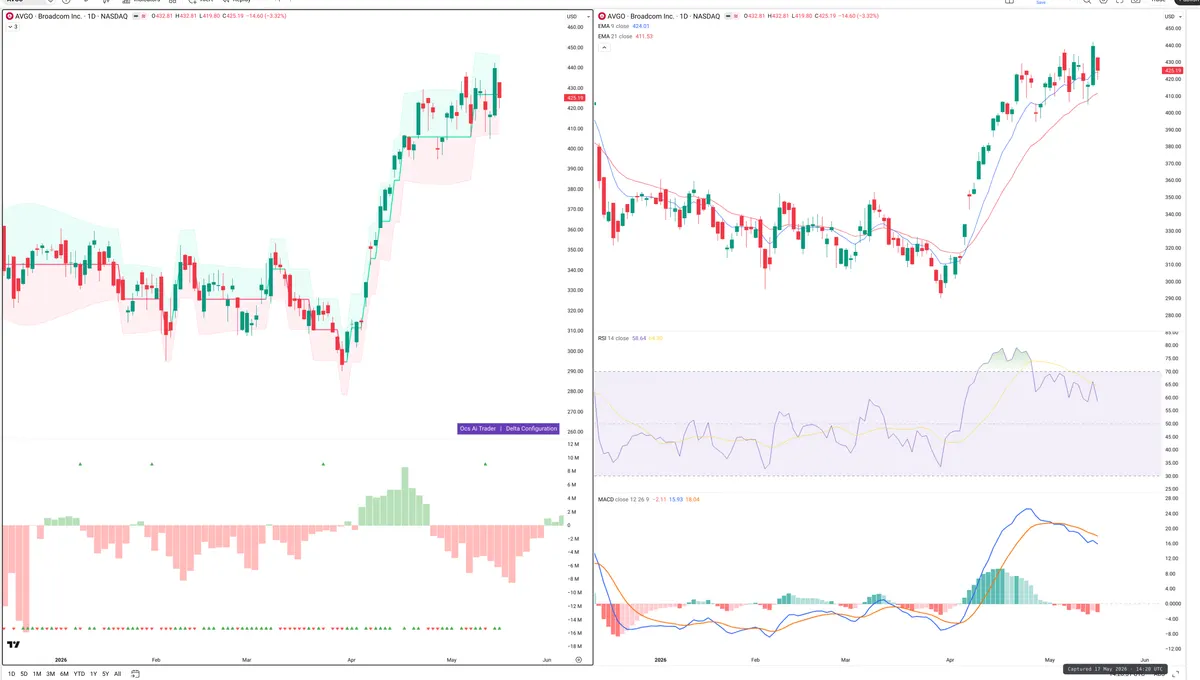The image size is (1200, 680).
Task: Select the 1D time range
Action: coord(10,674)
